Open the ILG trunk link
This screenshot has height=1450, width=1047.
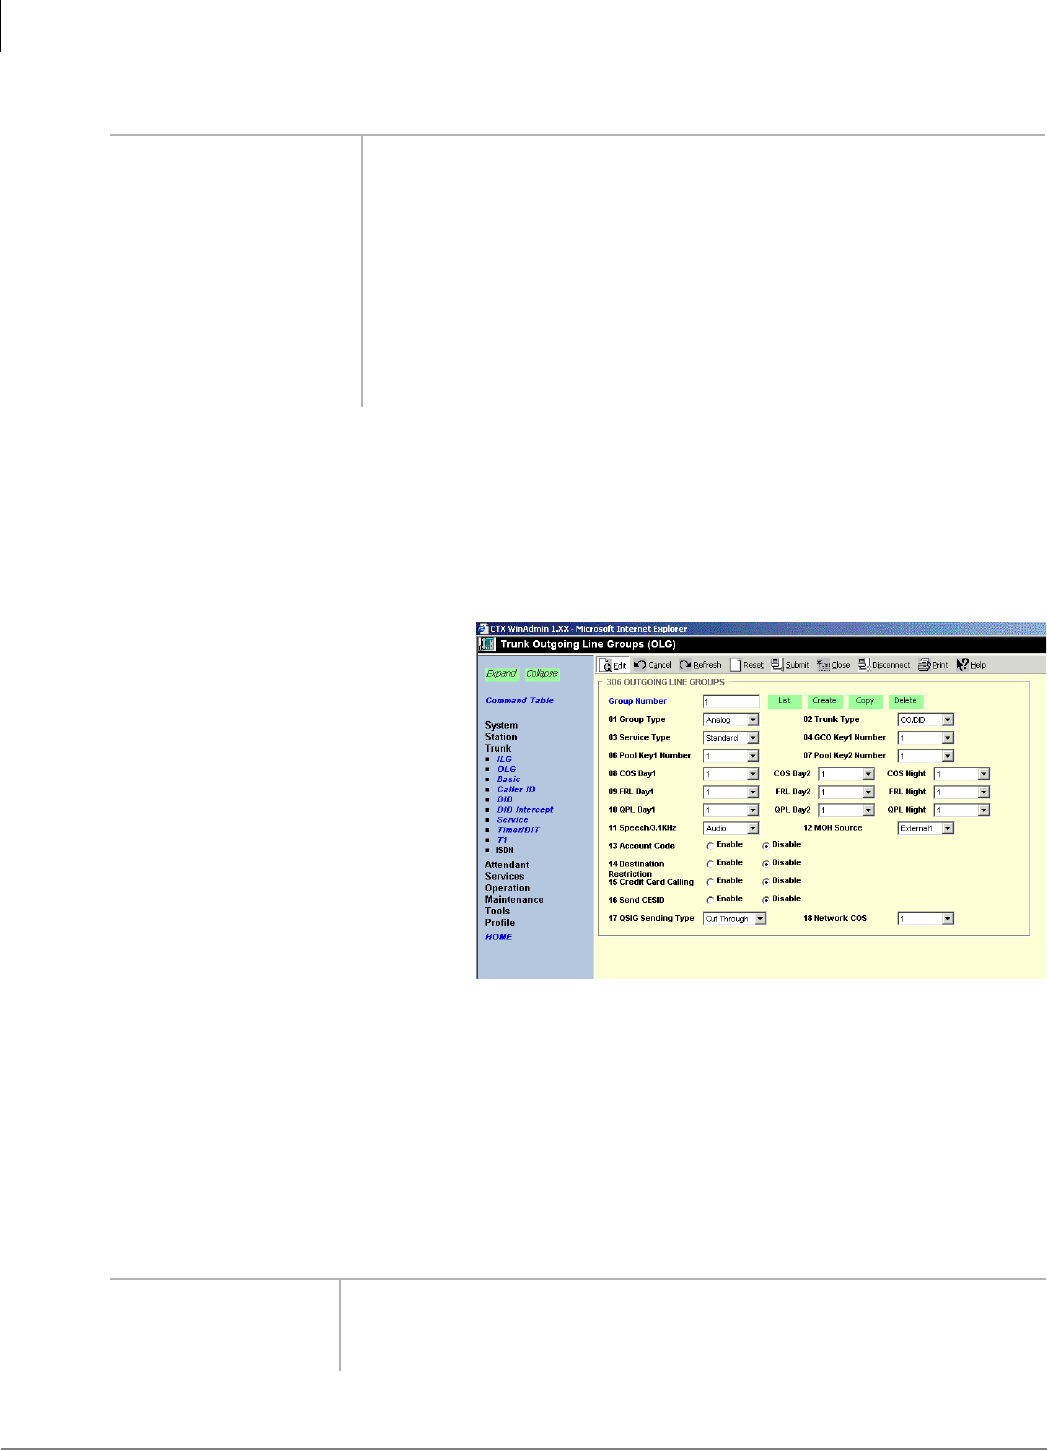click(504, 759)
